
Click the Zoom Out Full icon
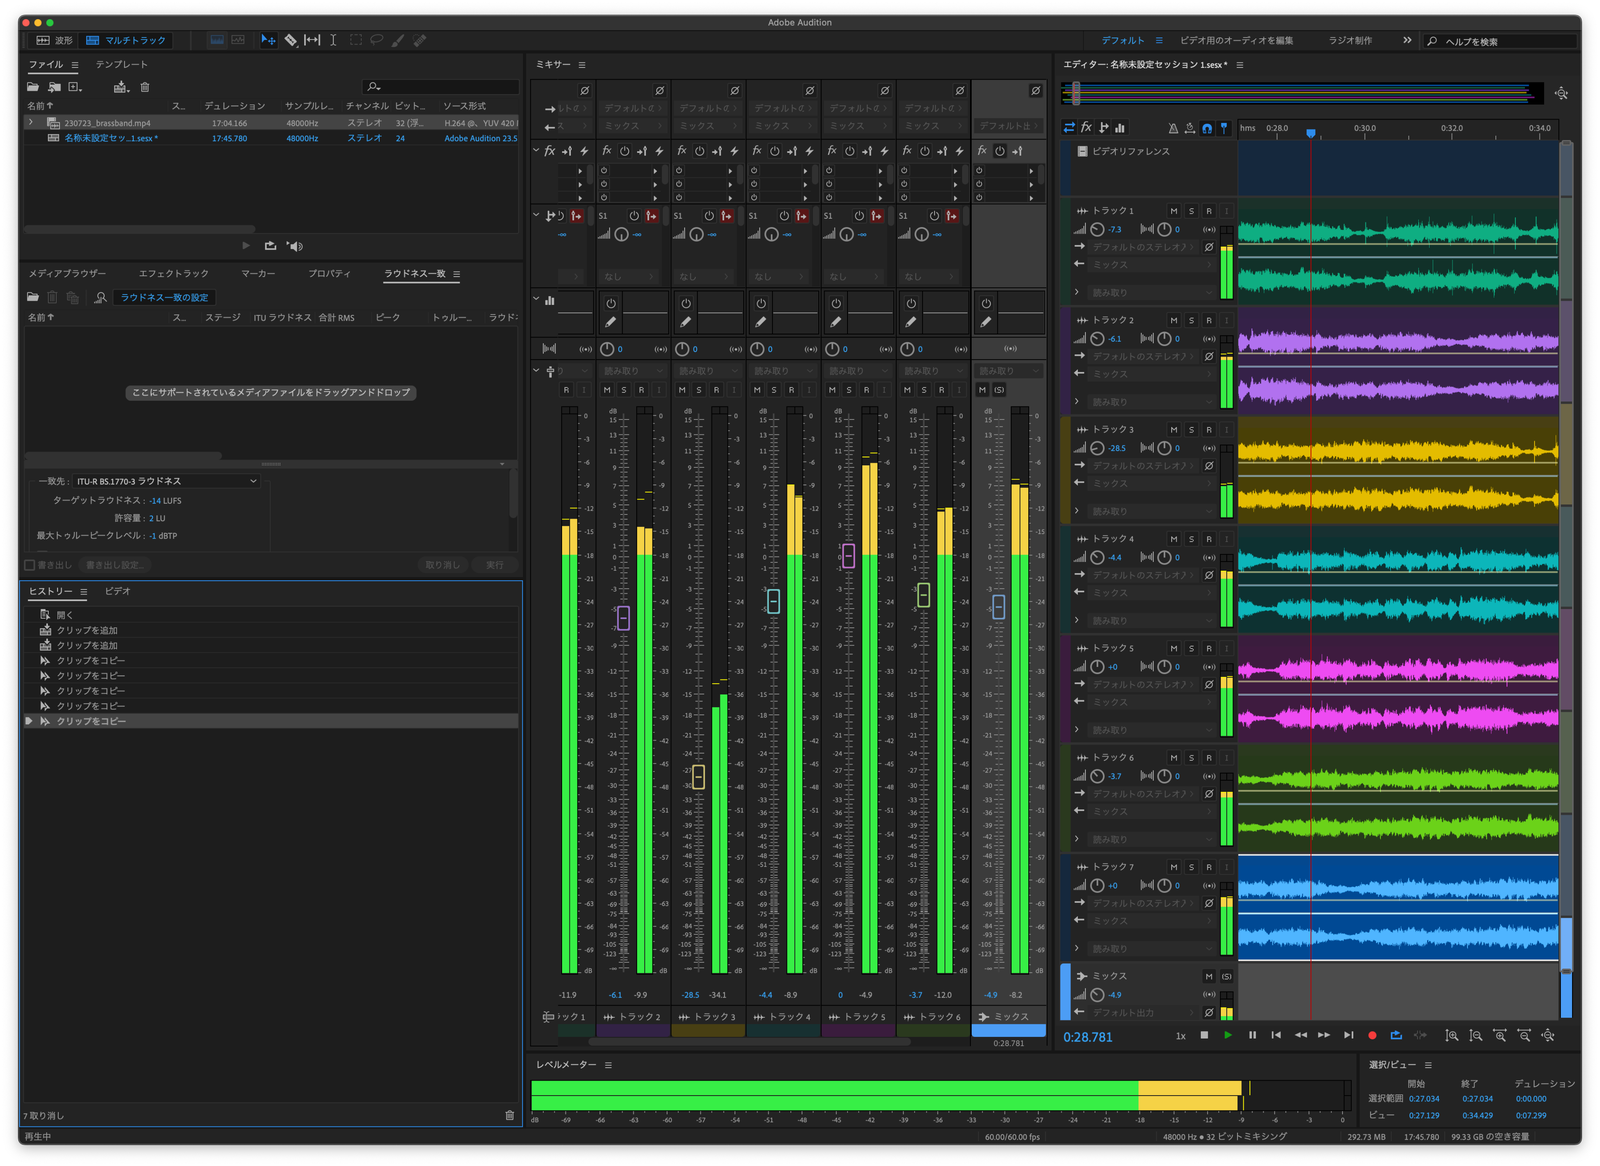pyautogui.click(x=1547, y=1035)
